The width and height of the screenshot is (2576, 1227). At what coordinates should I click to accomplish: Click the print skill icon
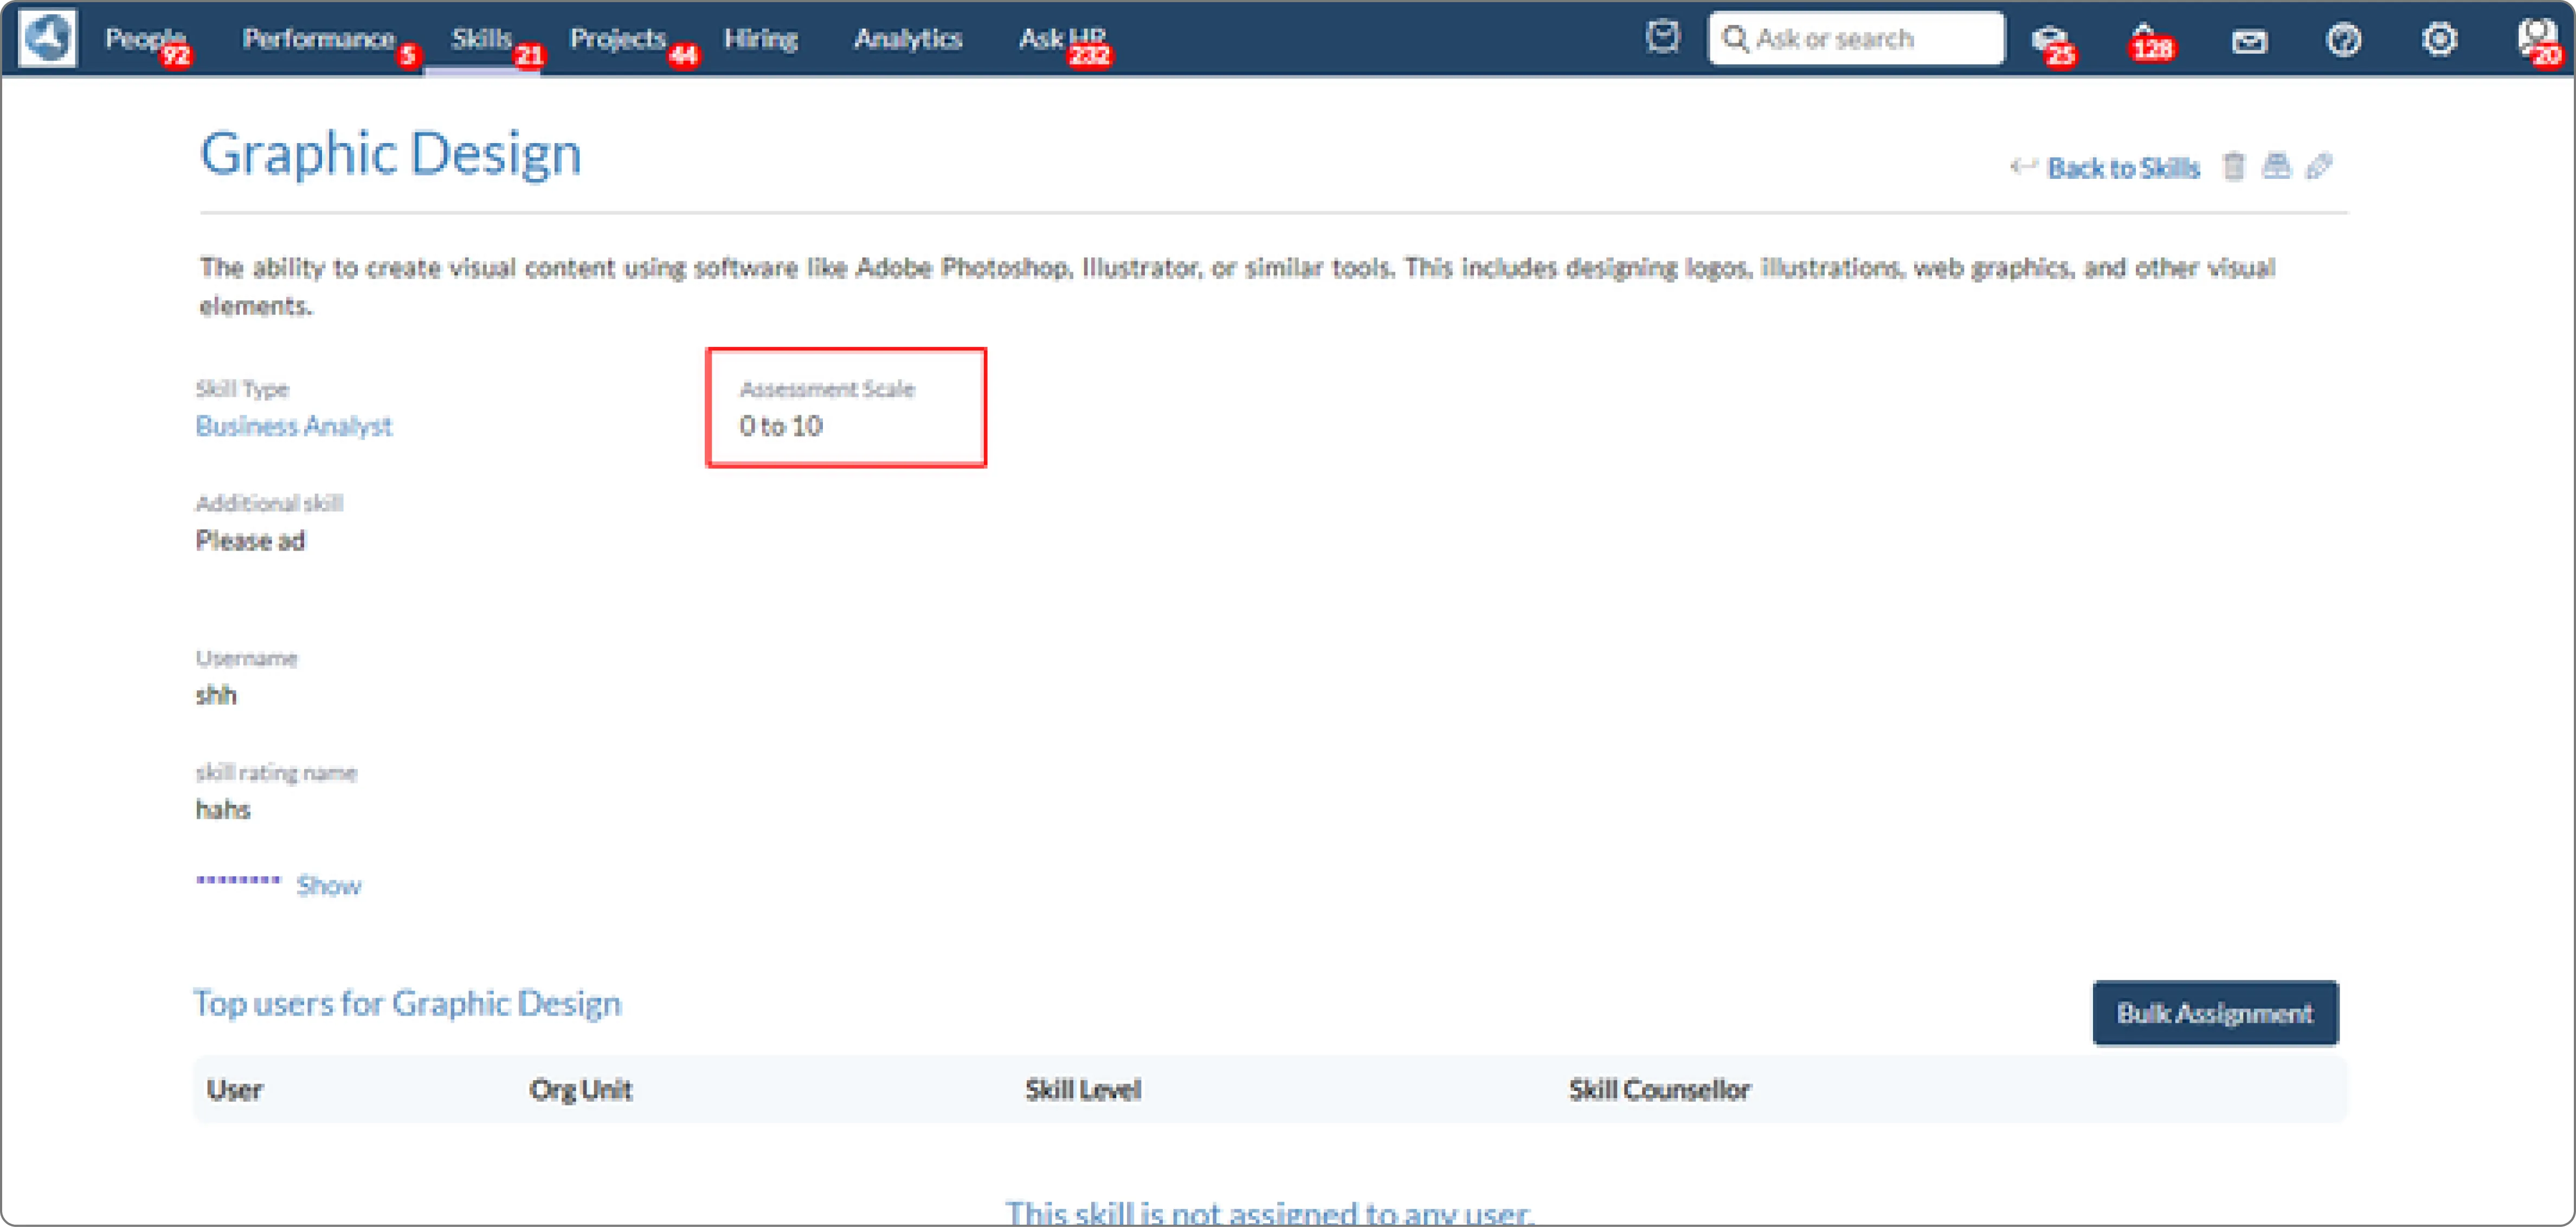click(2276, 166)
